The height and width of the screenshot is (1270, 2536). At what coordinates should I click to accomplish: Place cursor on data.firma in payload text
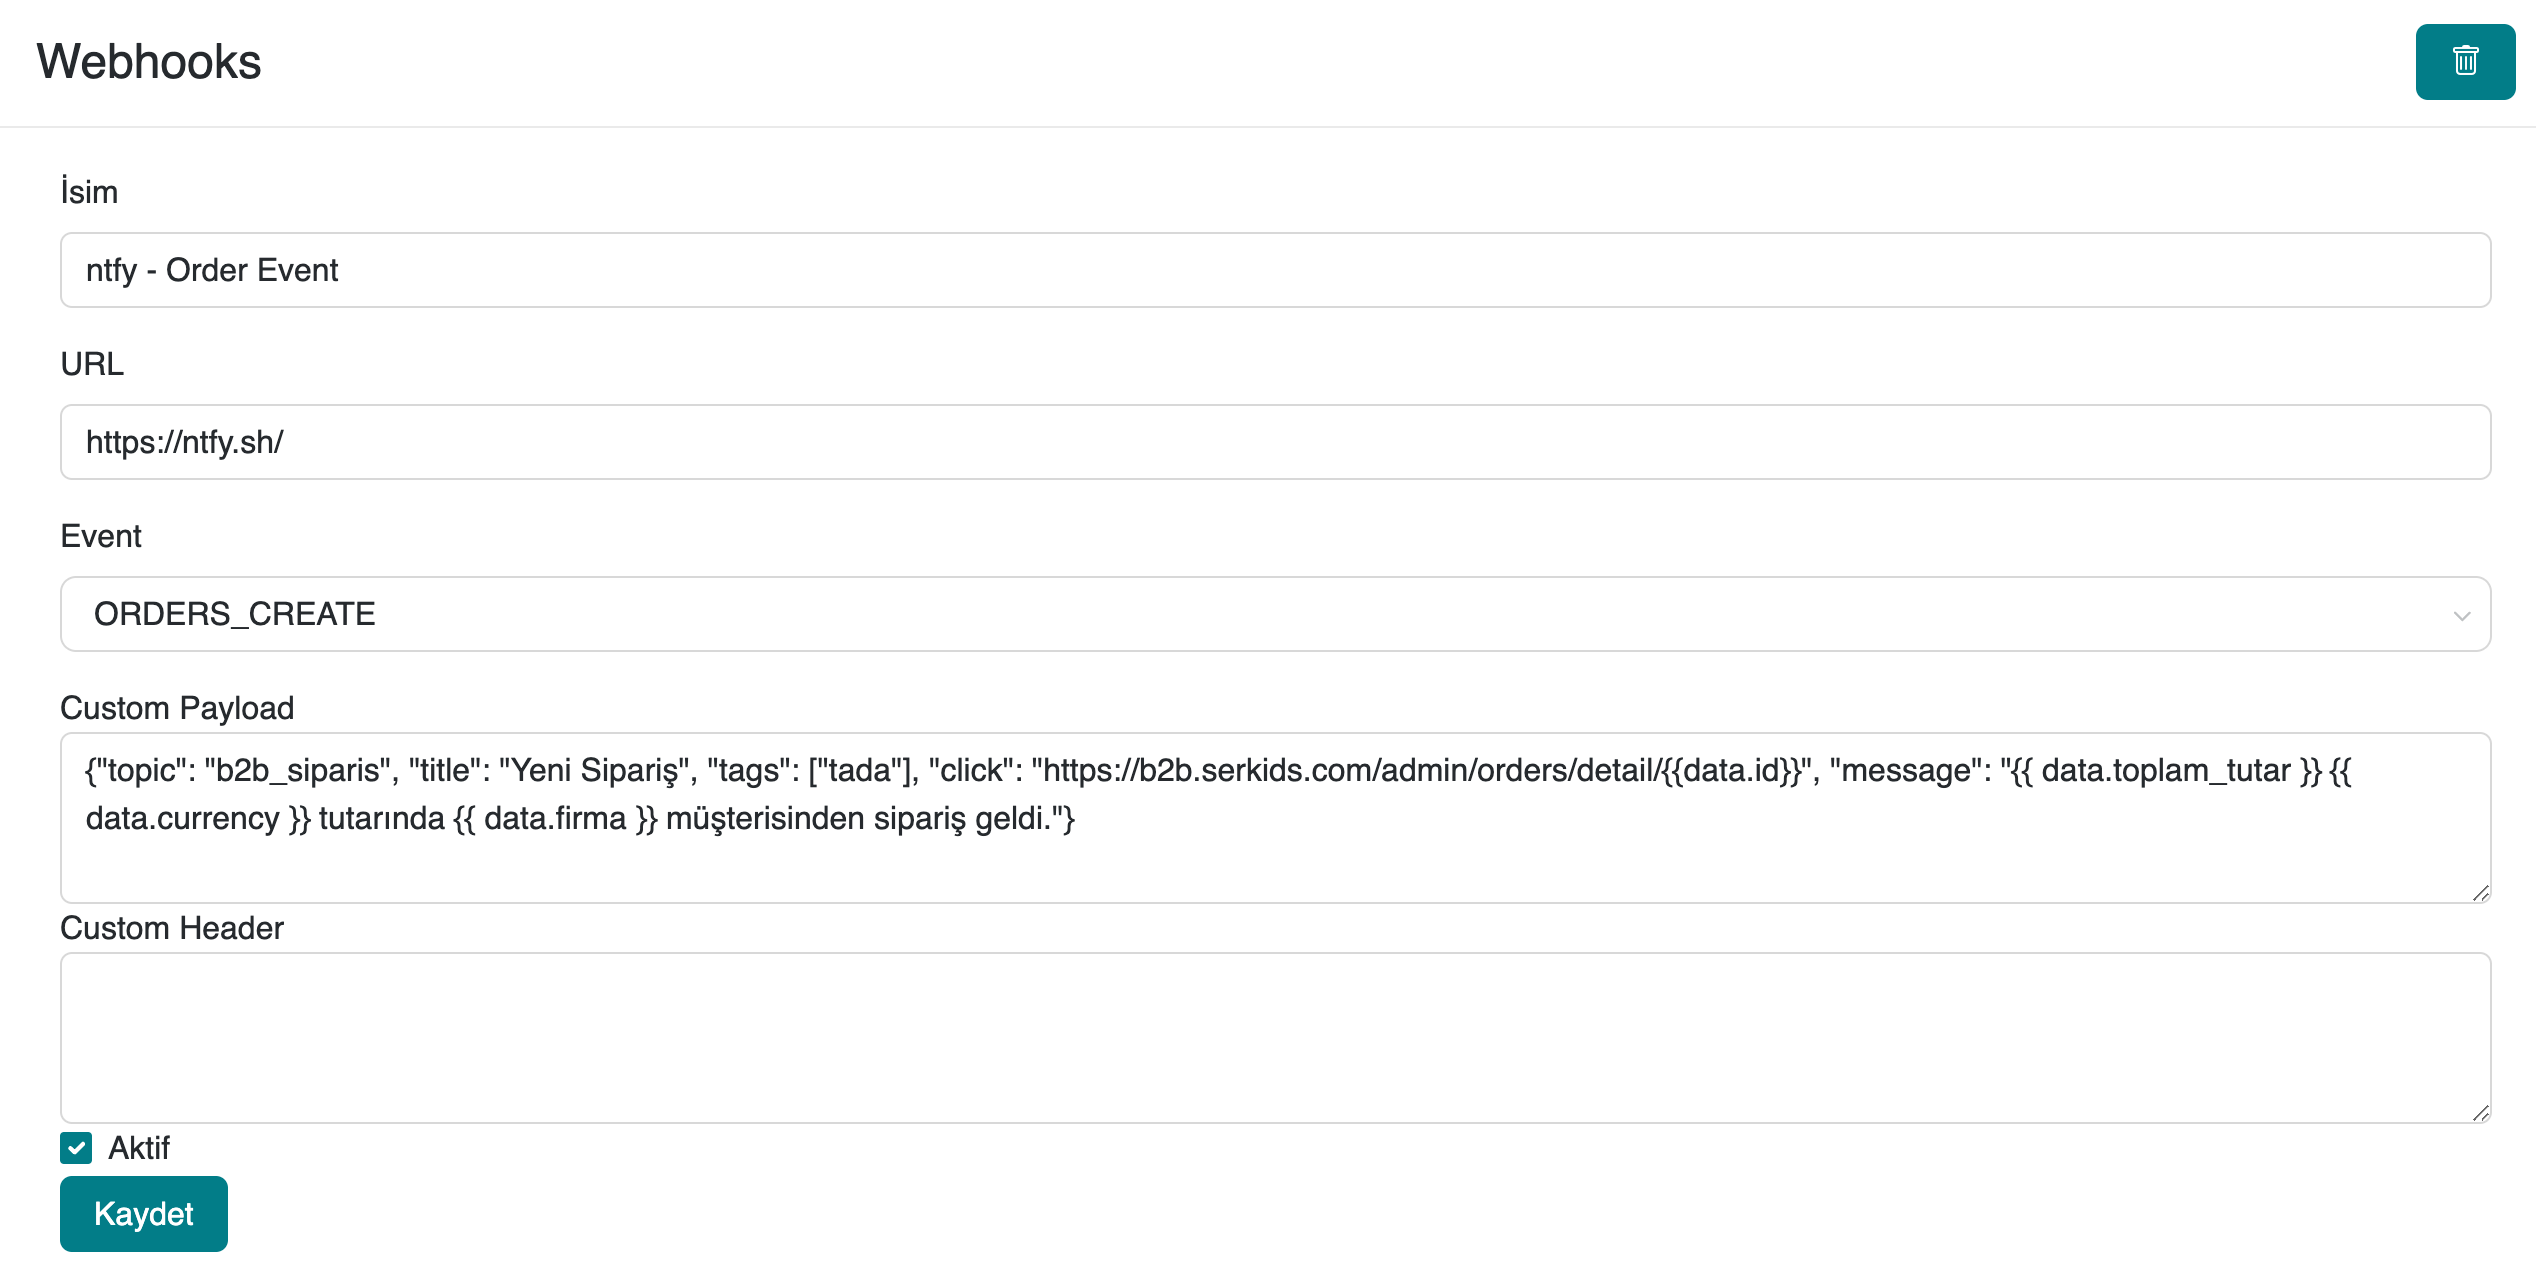coord(555,819)
